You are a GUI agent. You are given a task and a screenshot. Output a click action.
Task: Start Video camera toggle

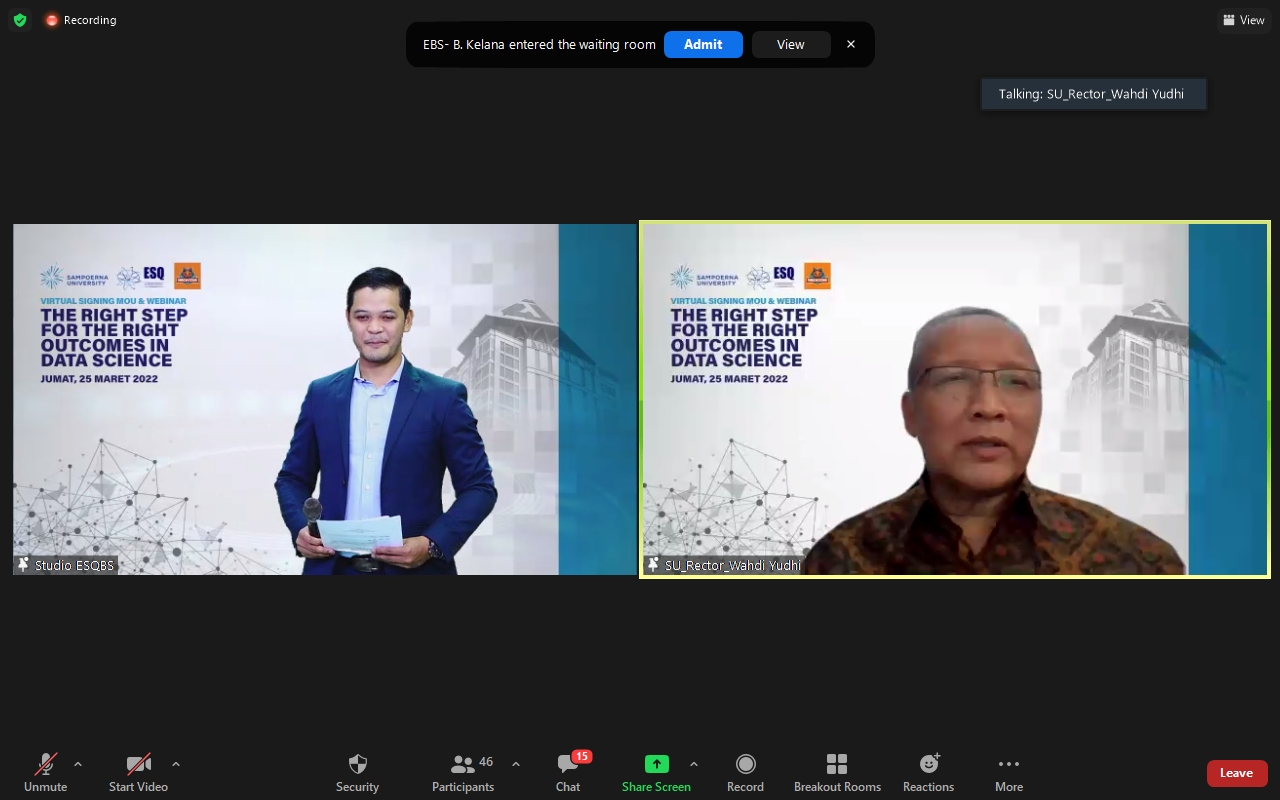pyautogui.click(x=138, y=772)
